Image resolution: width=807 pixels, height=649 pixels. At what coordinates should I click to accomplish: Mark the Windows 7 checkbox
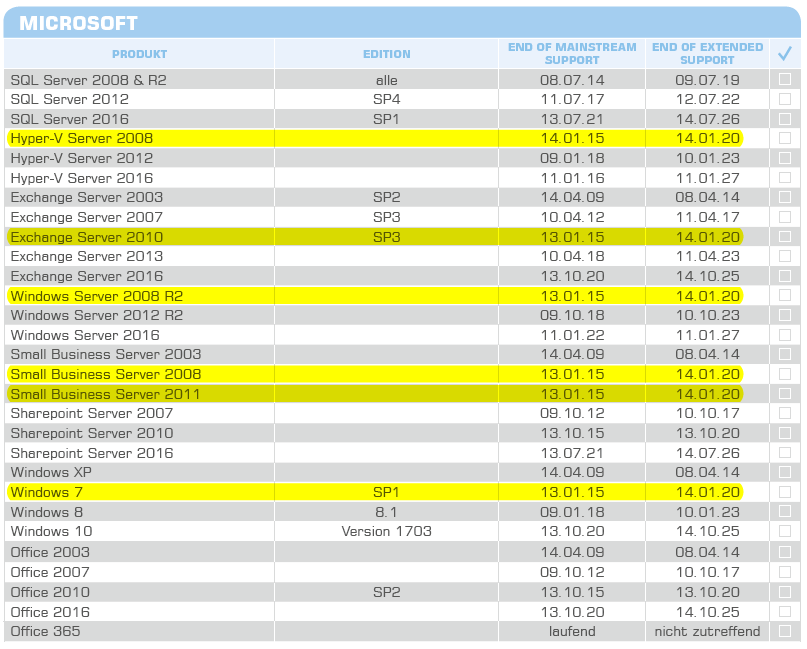[785, 492]
